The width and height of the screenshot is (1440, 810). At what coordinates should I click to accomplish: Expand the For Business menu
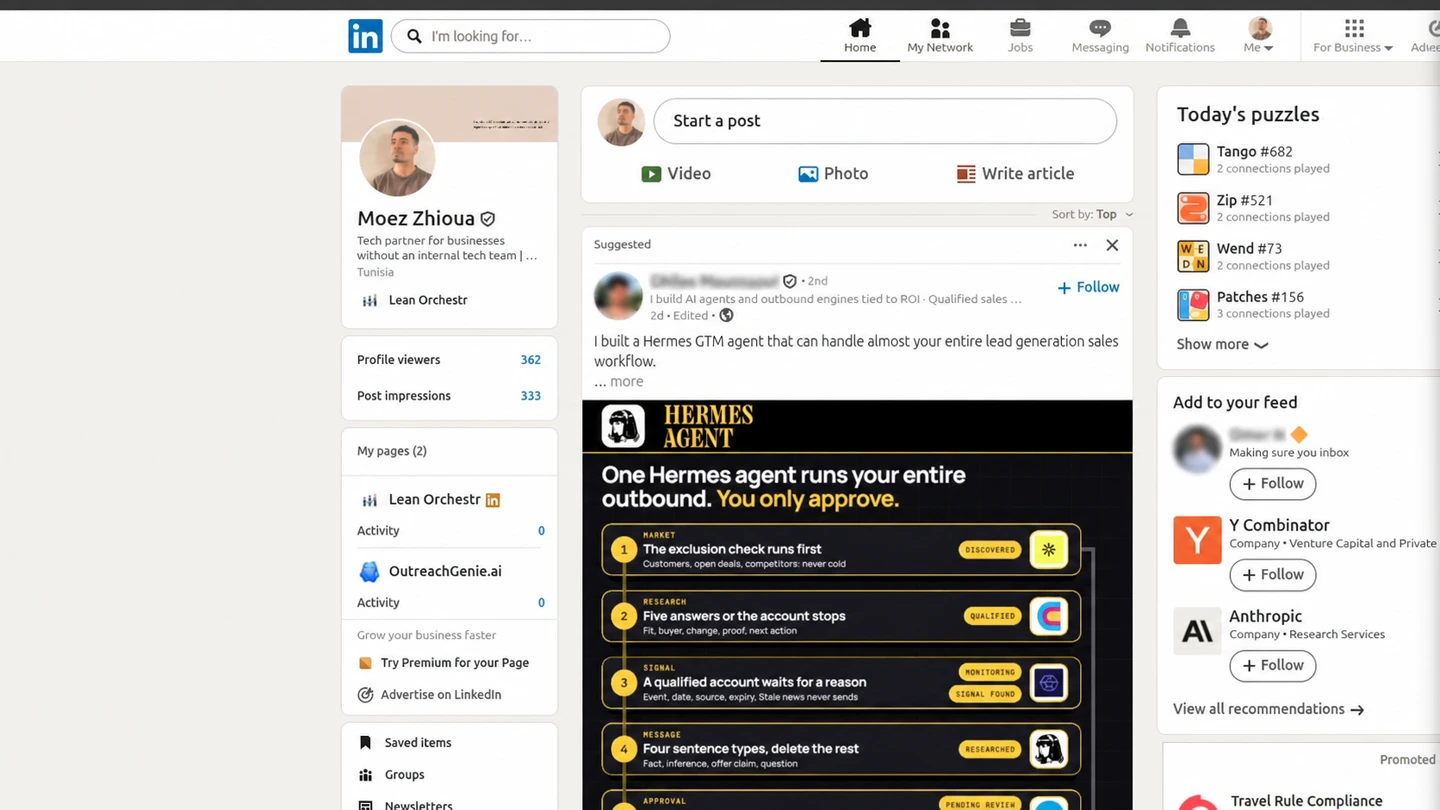click(1353, 36)
